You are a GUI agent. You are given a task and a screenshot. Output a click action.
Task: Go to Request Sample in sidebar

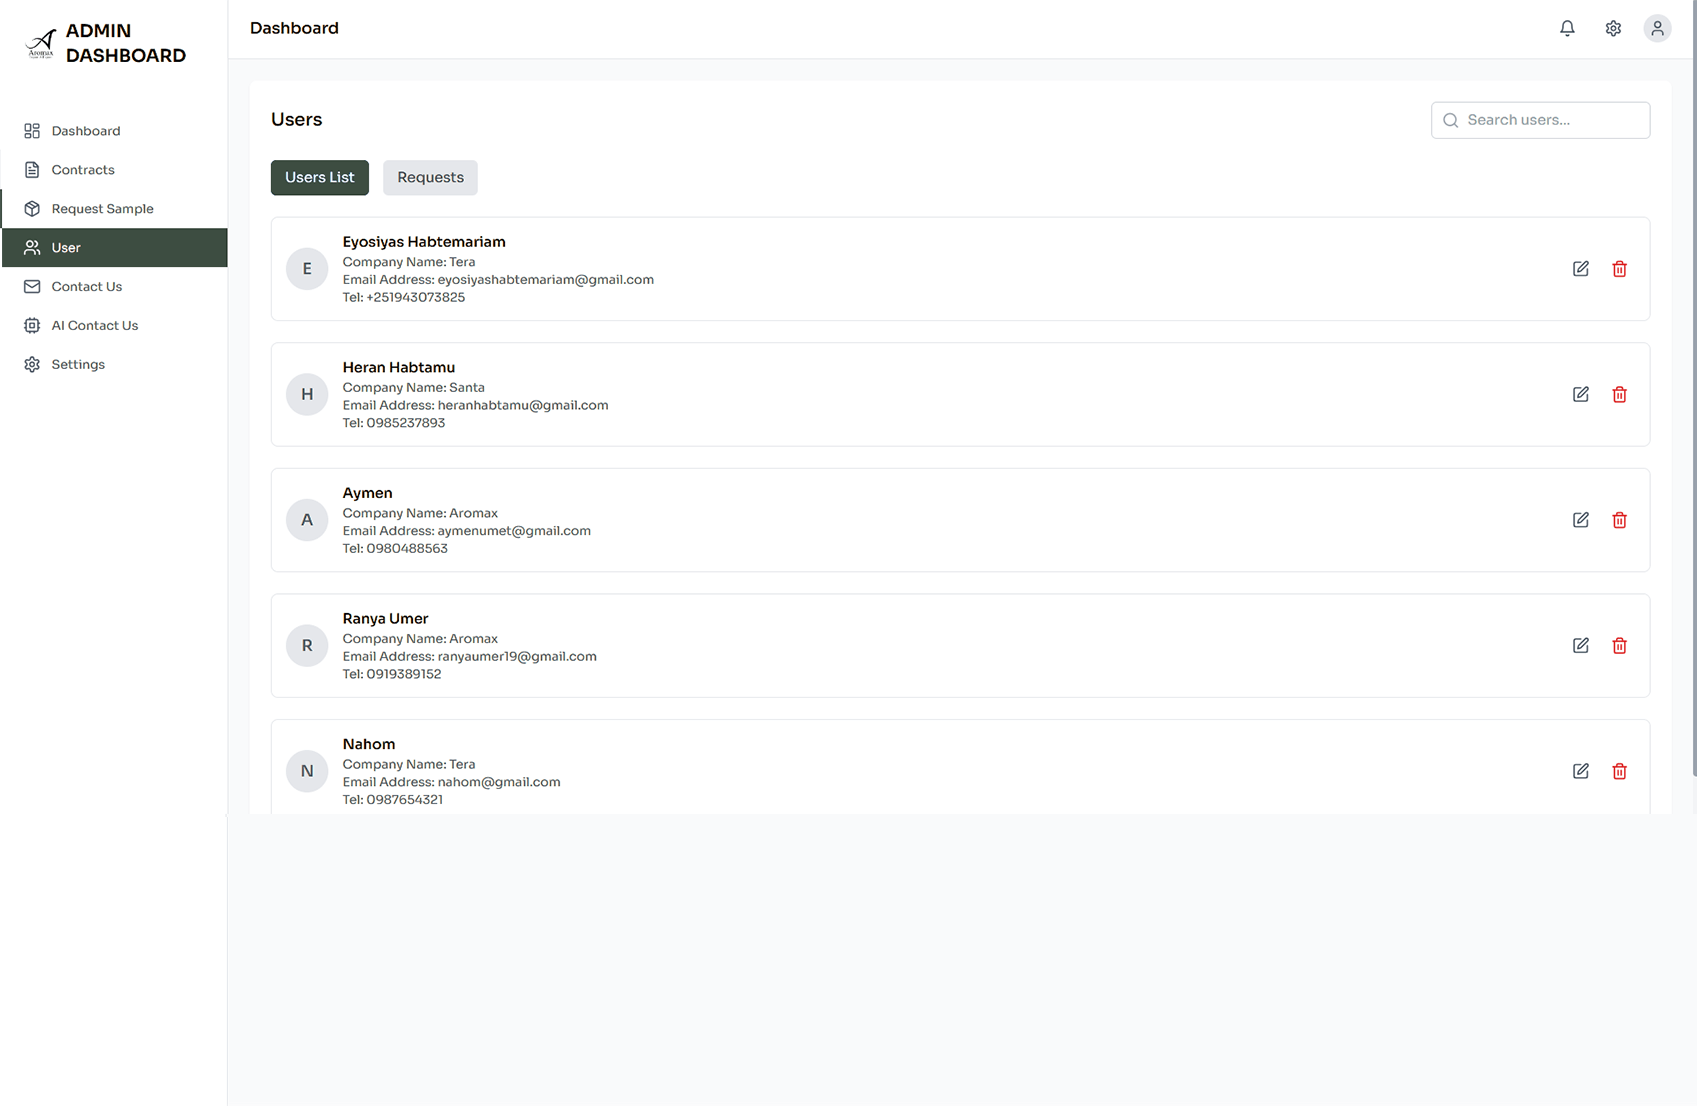[102, 209]
